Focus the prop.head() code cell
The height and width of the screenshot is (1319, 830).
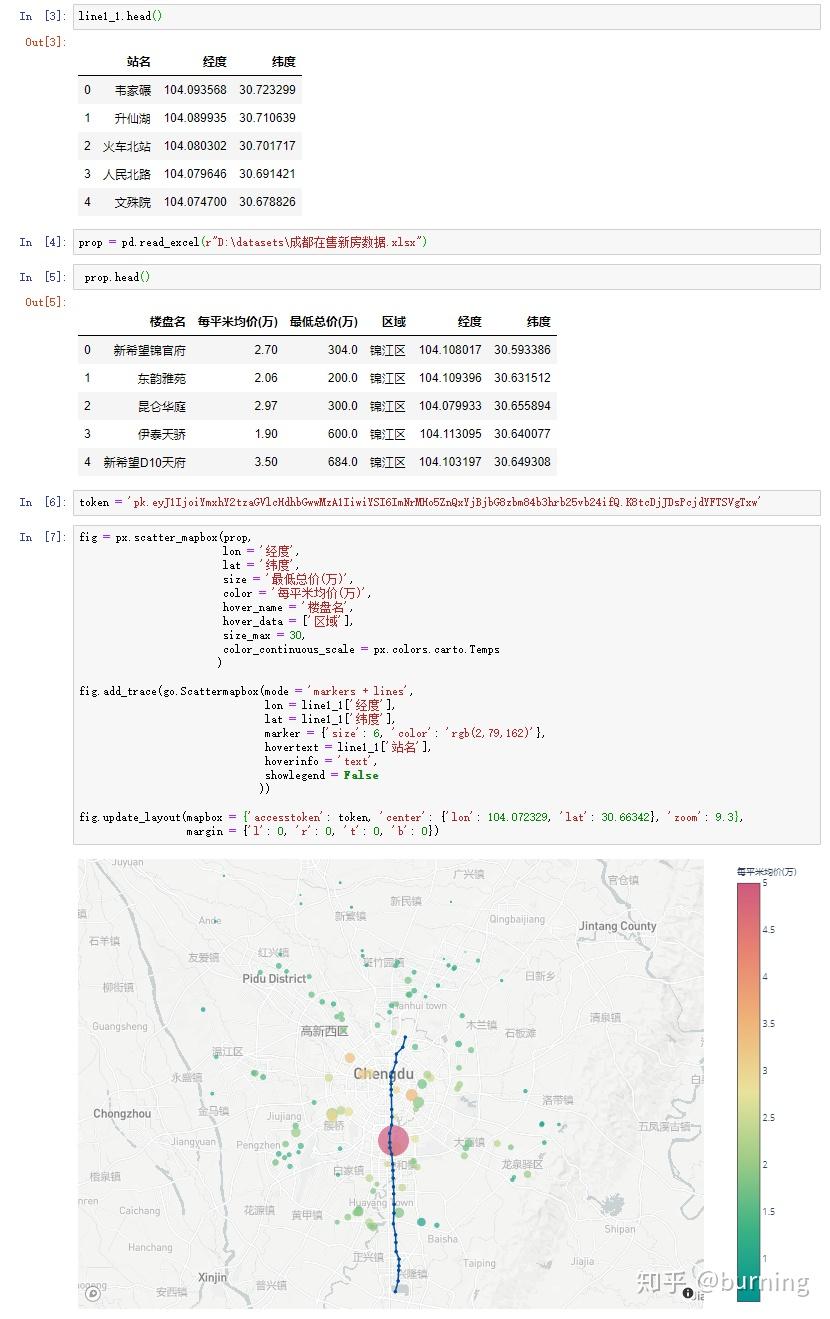click(x=446, y=277)
